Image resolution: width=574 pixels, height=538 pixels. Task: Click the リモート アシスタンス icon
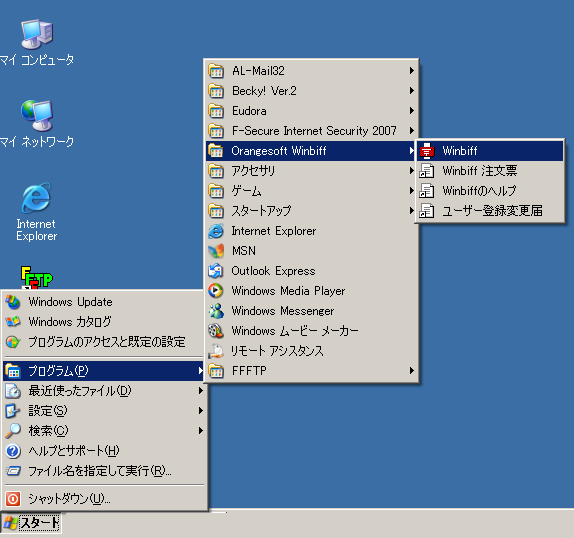click(216, 351)
